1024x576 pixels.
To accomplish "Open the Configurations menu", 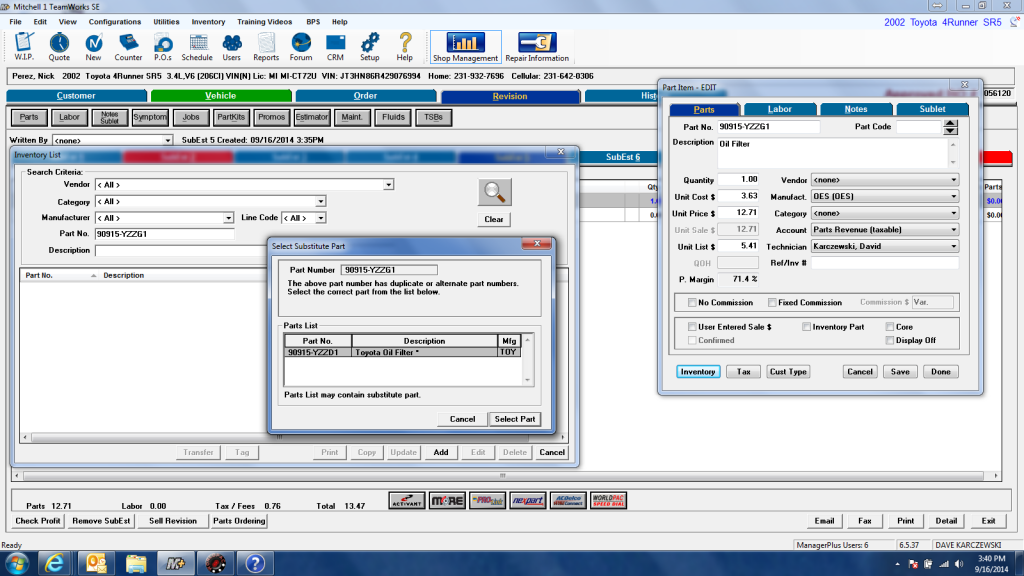I will [x=115, y=22].
